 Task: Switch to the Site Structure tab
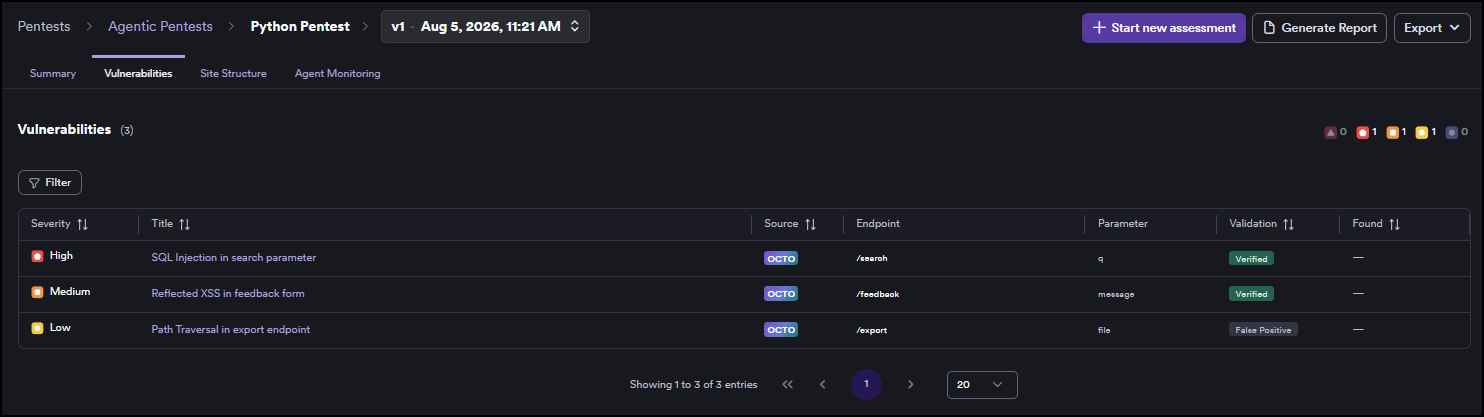(x=233, y=73)
